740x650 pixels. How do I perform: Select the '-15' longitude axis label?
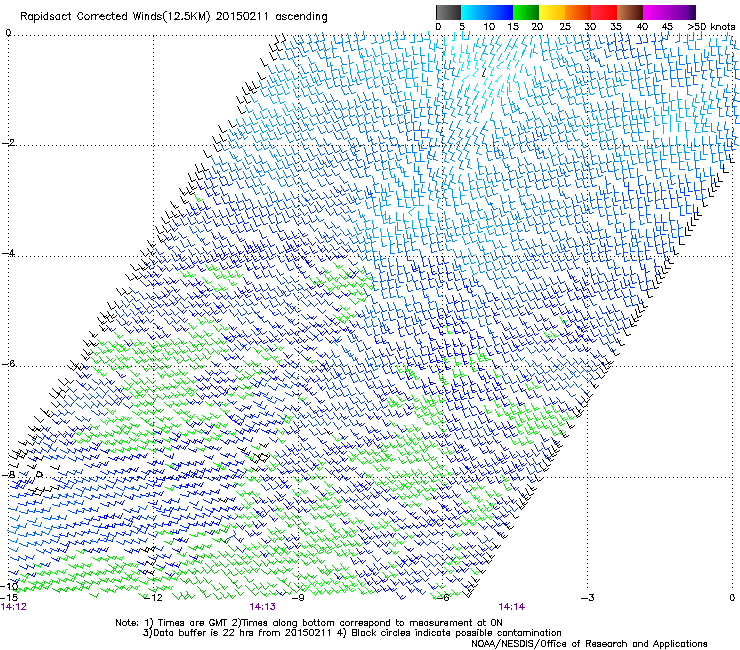coord(8,598)
